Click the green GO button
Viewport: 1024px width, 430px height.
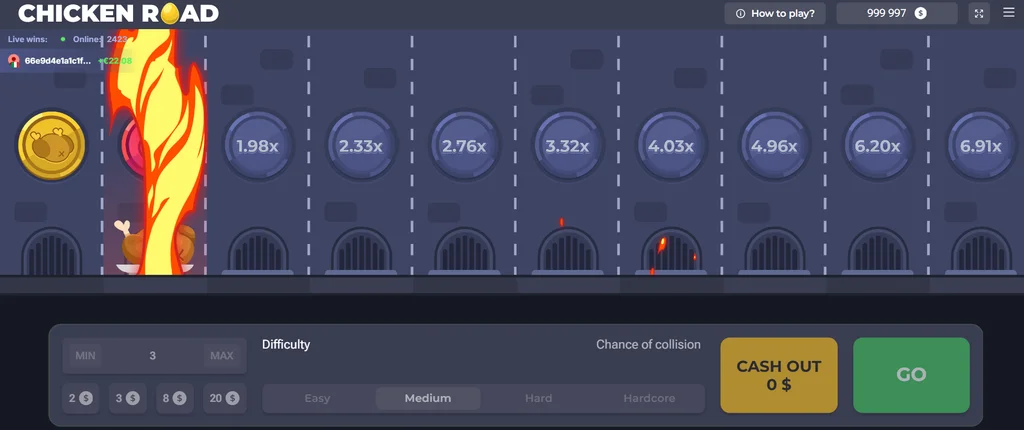[x=911, y=375]
